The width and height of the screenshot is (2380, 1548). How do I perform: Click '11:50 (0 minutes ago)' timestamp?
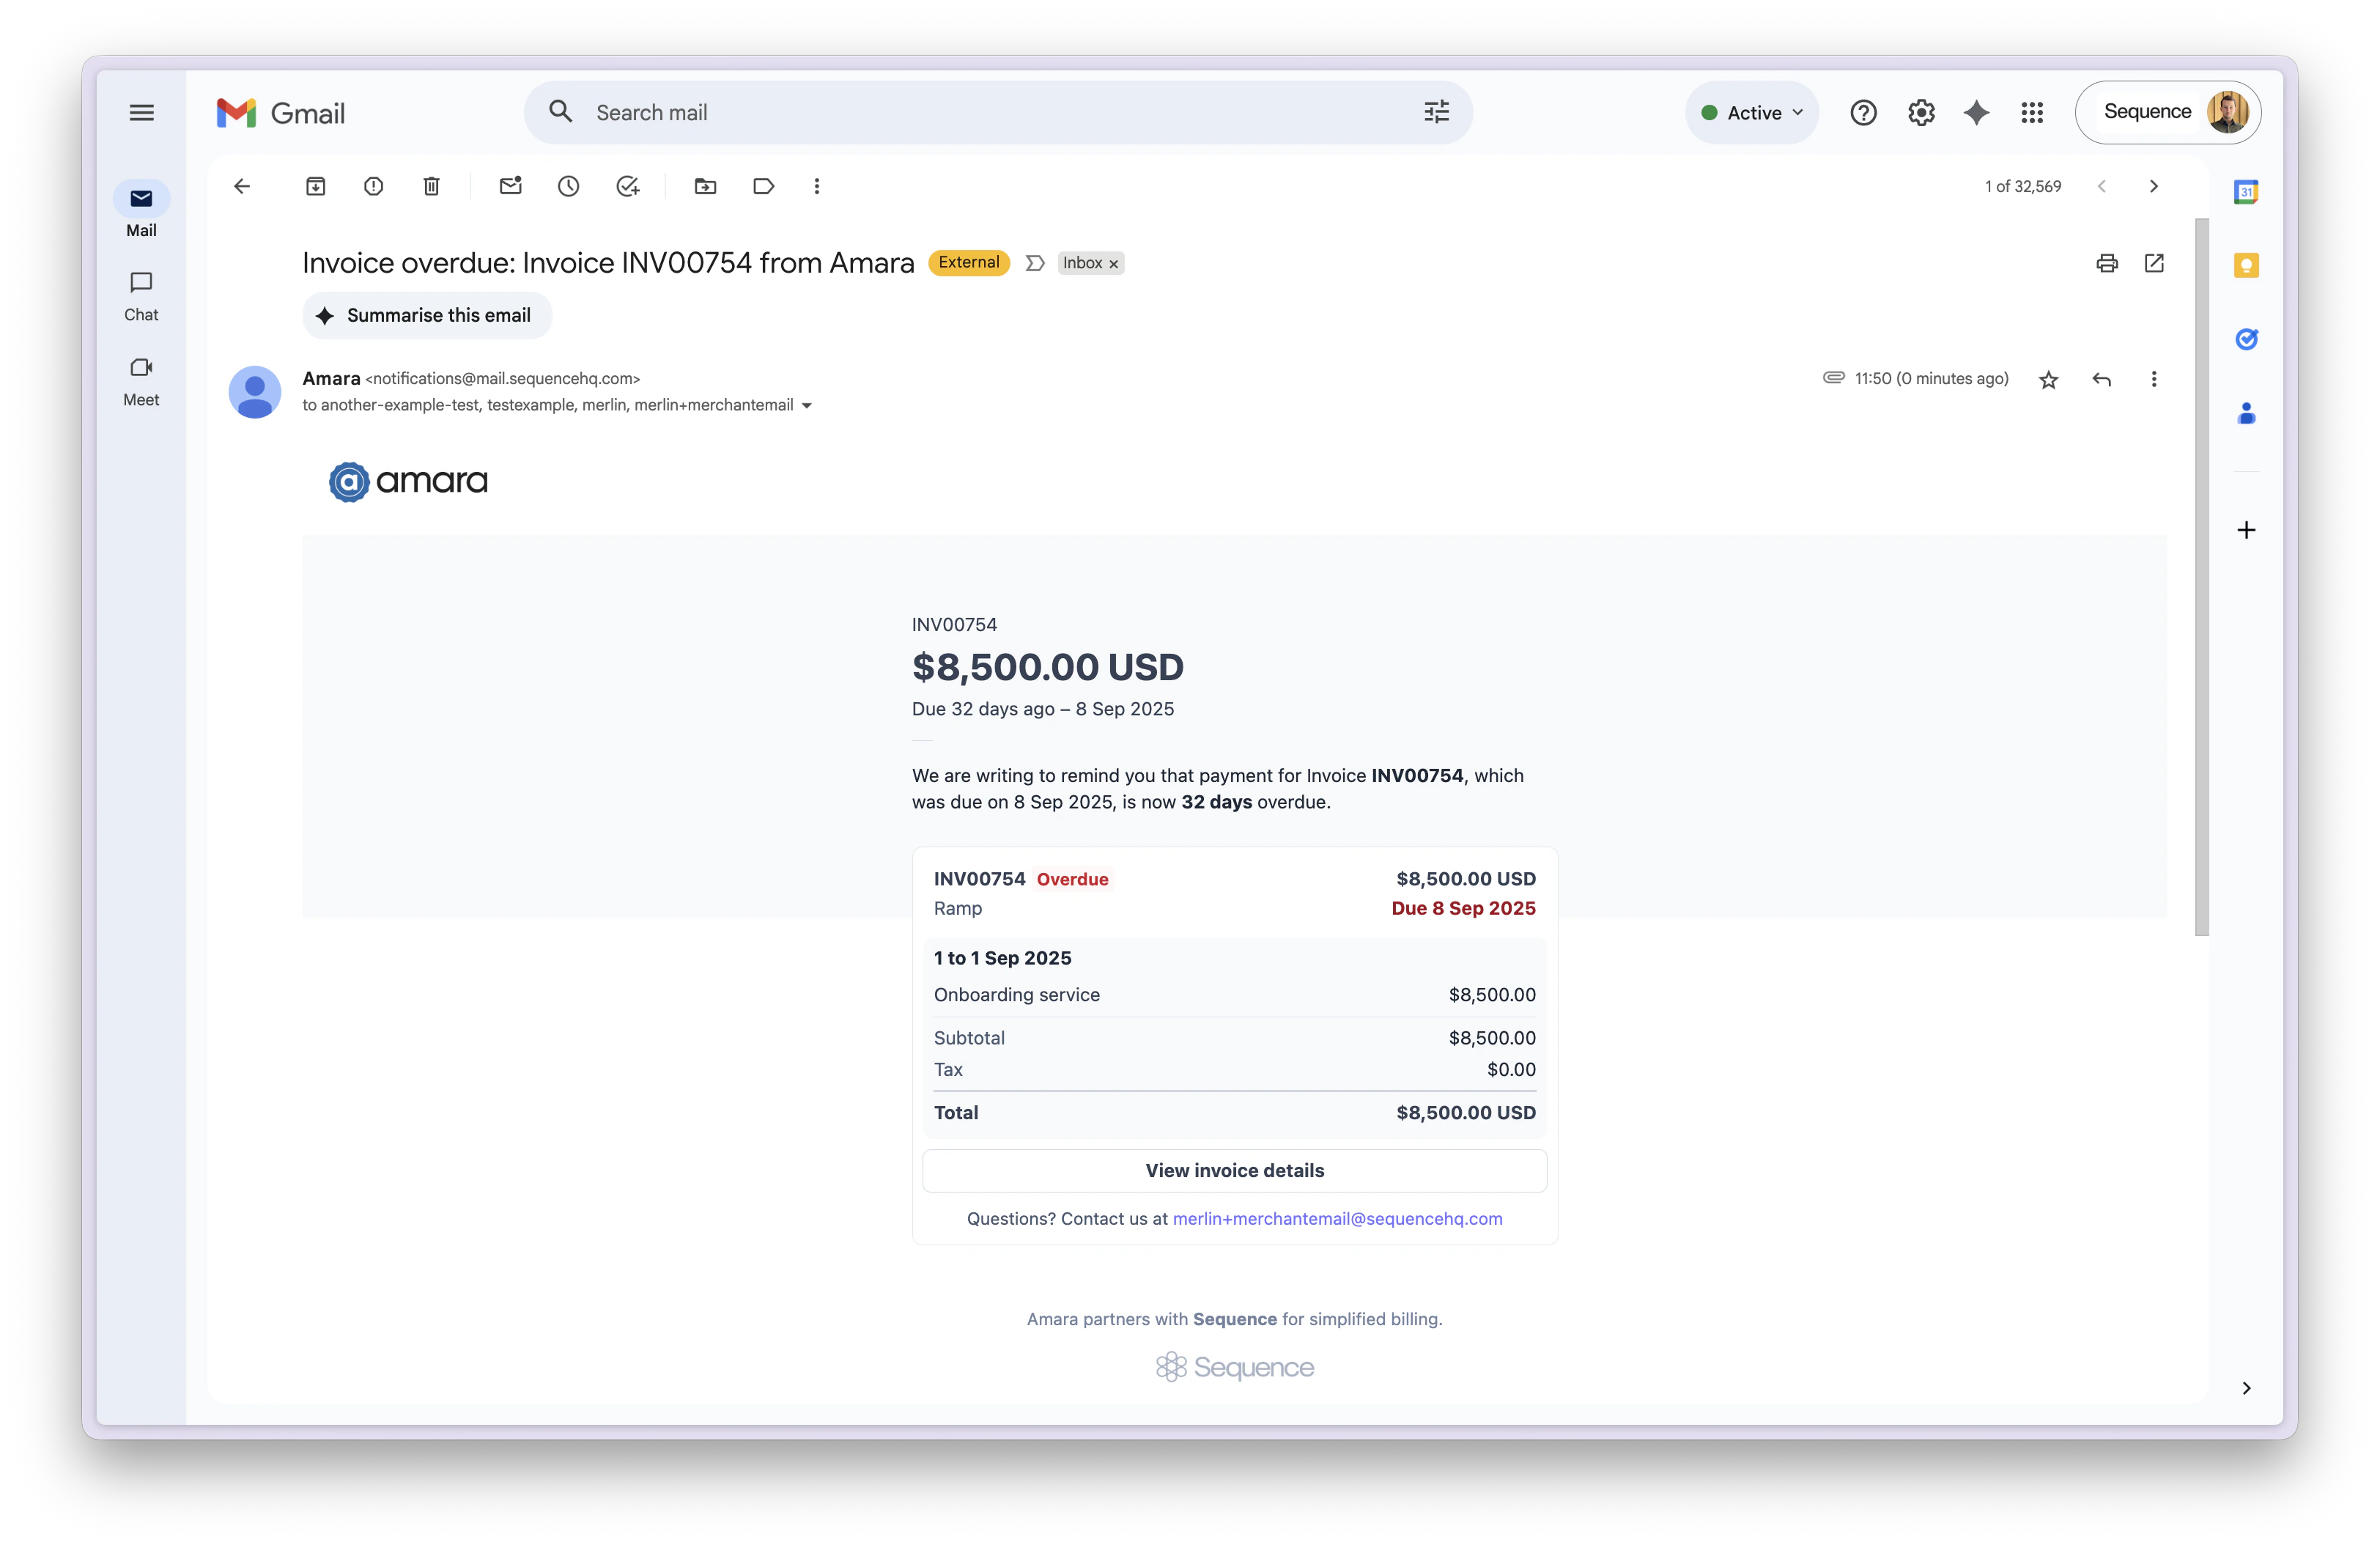click(1931, 379)
